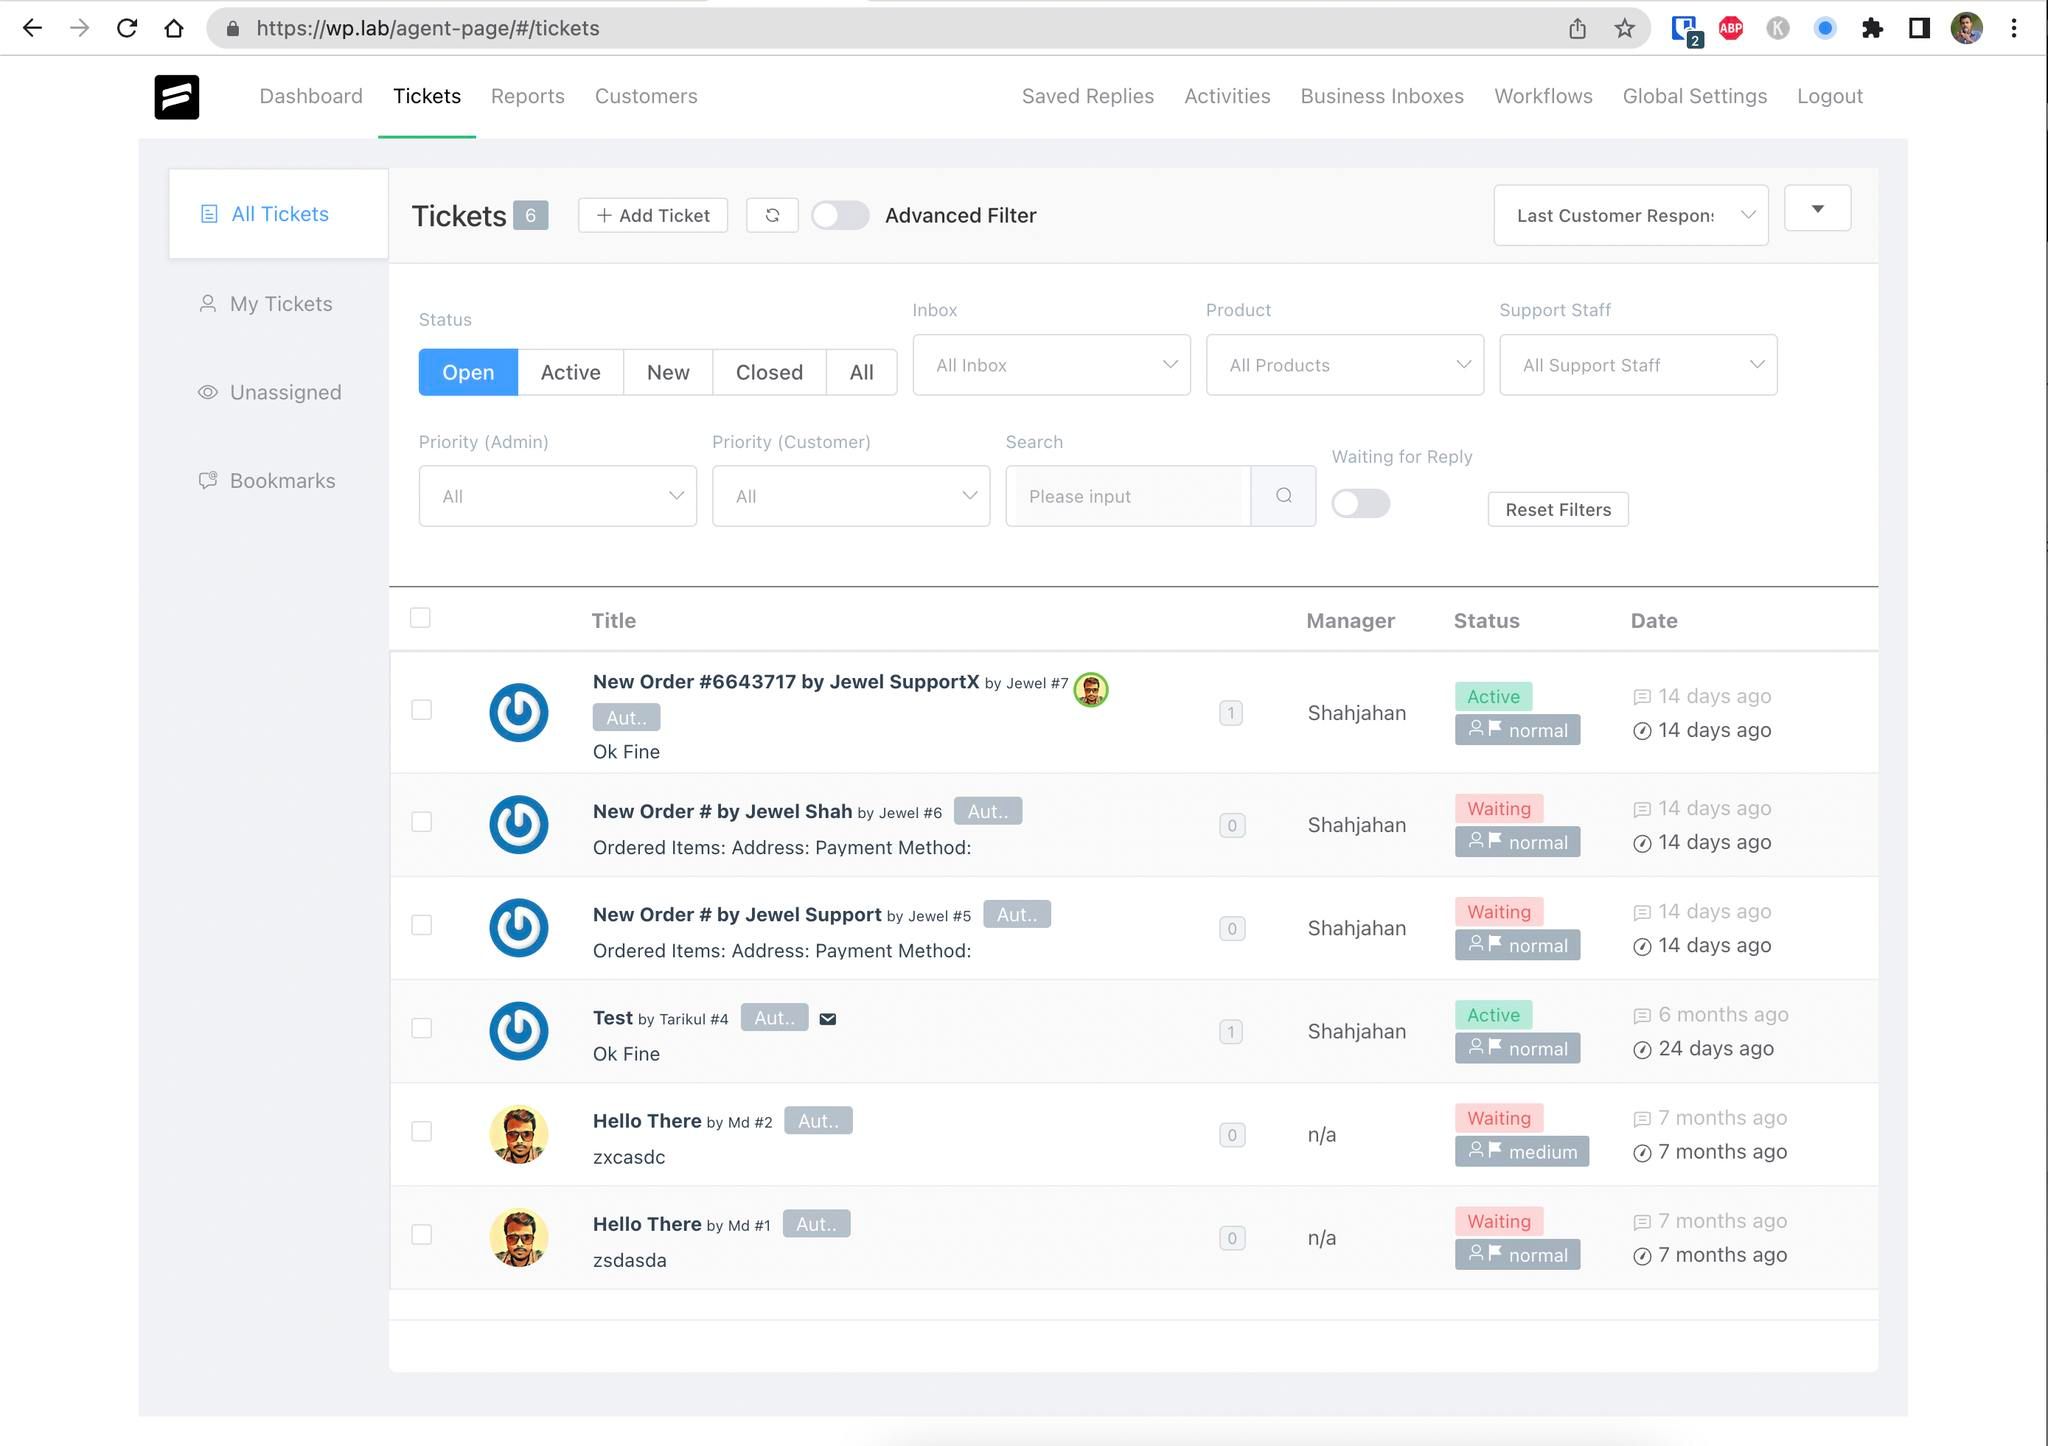Open the All Support Staff dropdown
Screen dimensions: 2048x1446
click(x=1637, y=364)
